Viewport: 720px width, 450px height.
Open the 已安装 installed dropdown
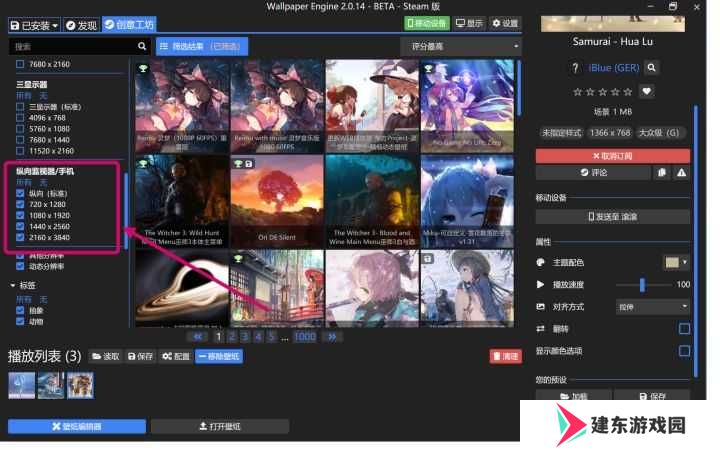coord(34,25)
